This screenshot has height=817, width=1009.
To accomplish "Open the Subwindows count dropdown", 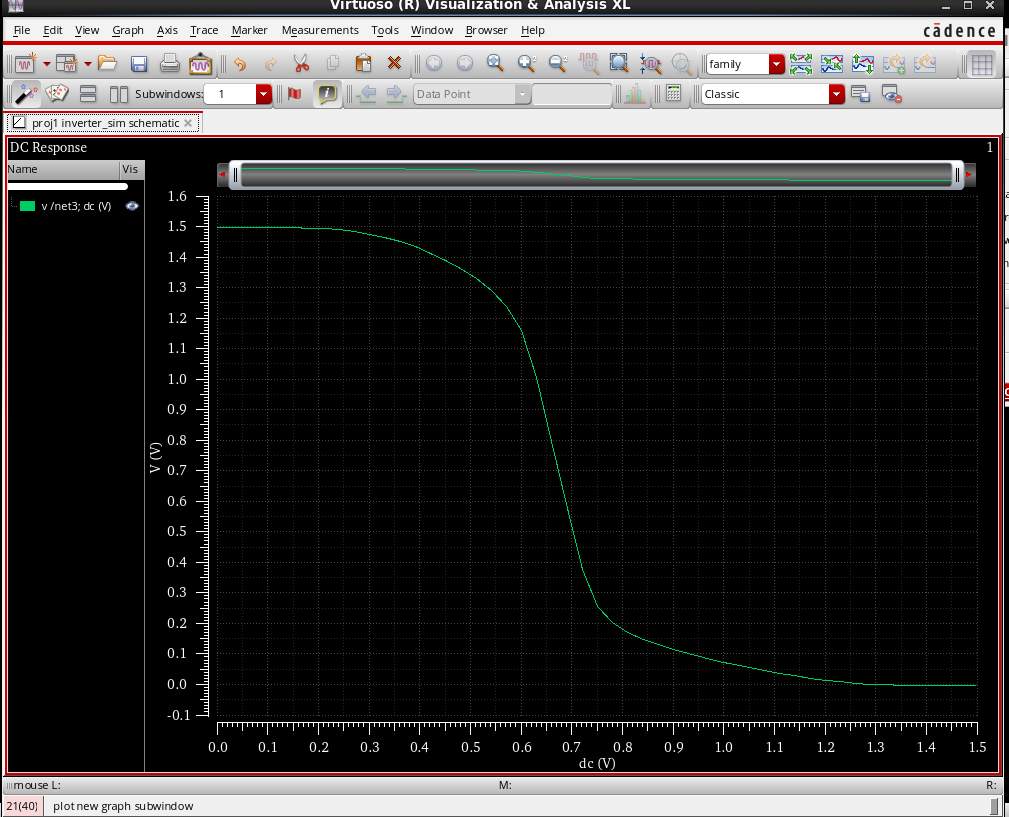I will click(x=264, y=94).
